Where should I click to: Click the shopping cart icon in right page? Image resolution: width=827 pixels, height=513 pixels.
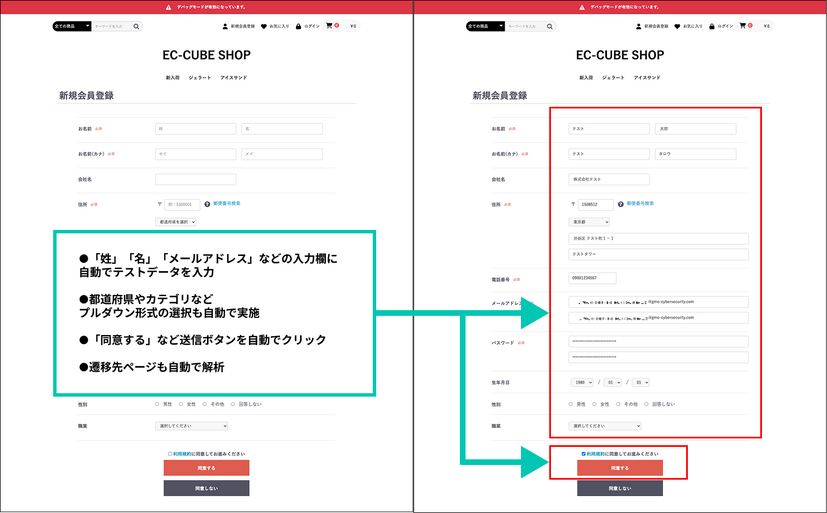tap(741, 26)
